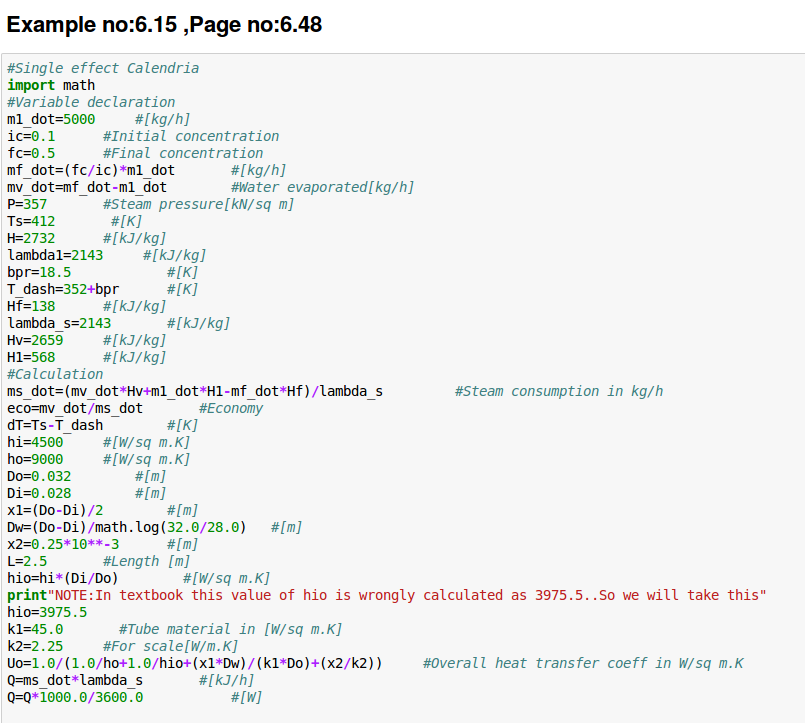This screenshot has height=723, width=805.
Task: Click the '#Single effect Calendria' comment line
Action: point(103,68)
